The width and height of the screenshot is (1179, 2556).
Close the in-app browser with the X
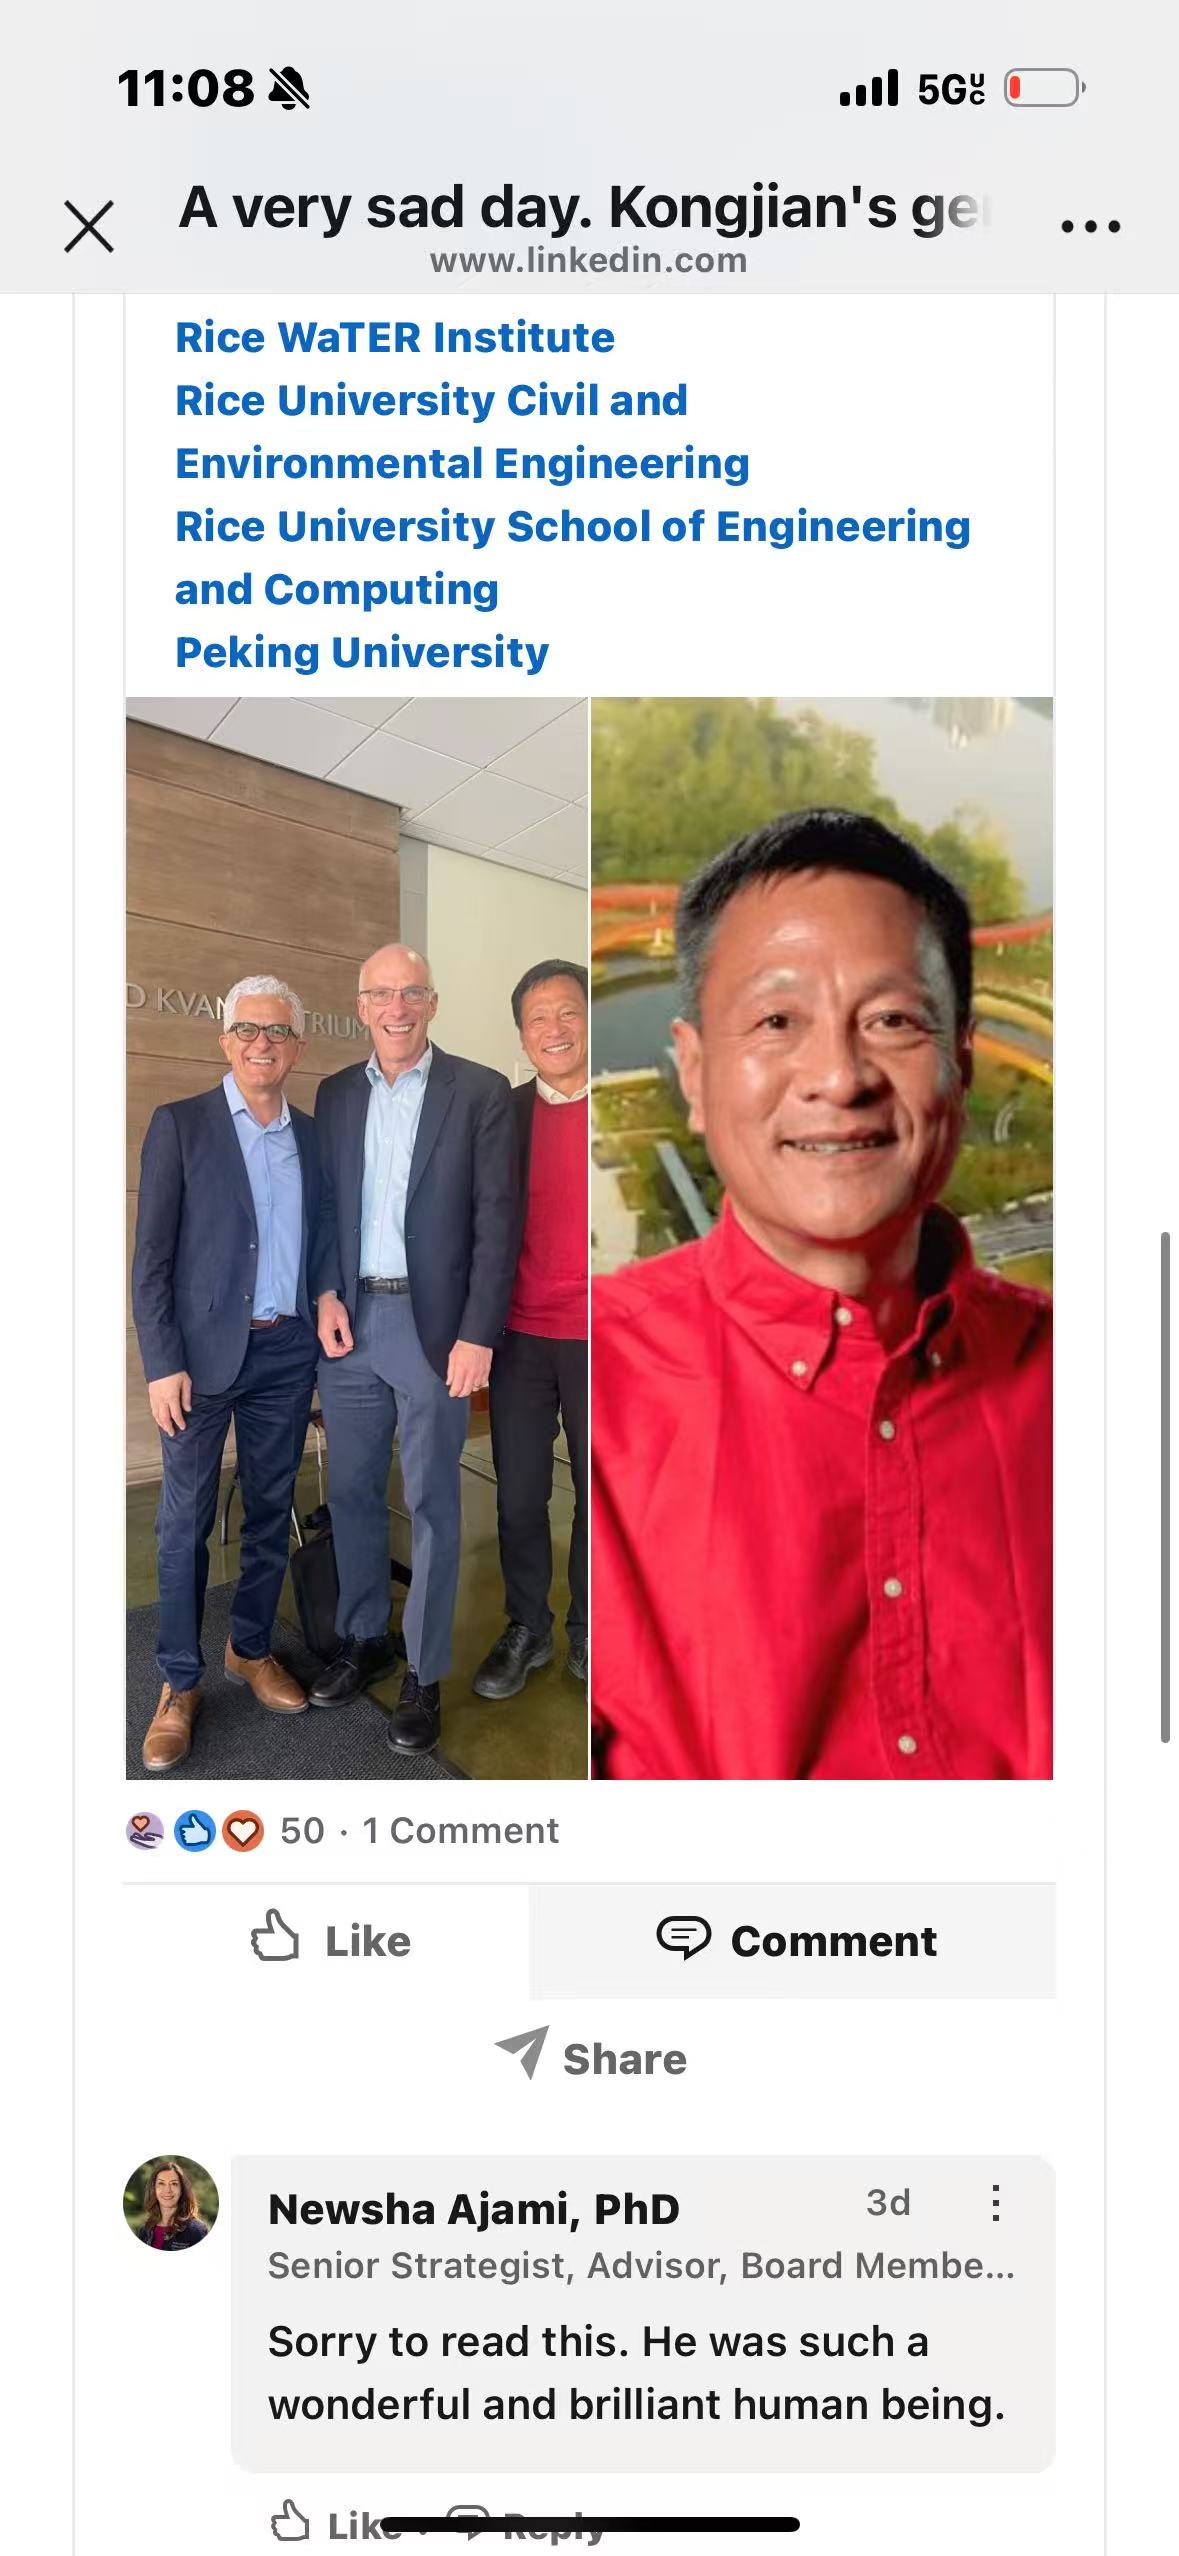click(89, 226)
